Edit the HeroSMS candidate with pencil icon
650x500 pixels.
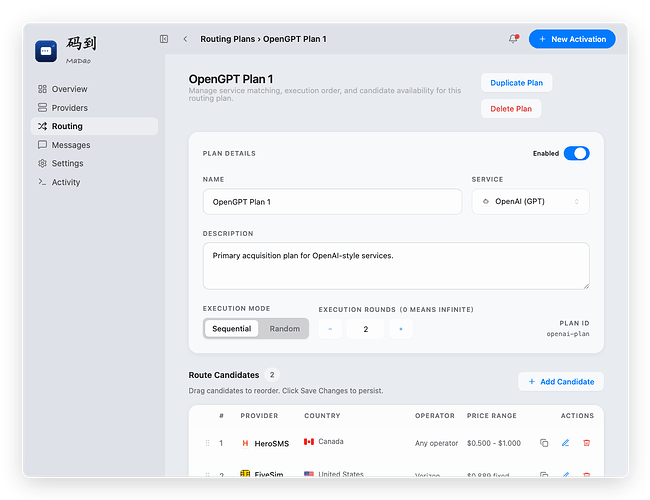(565, 443)
